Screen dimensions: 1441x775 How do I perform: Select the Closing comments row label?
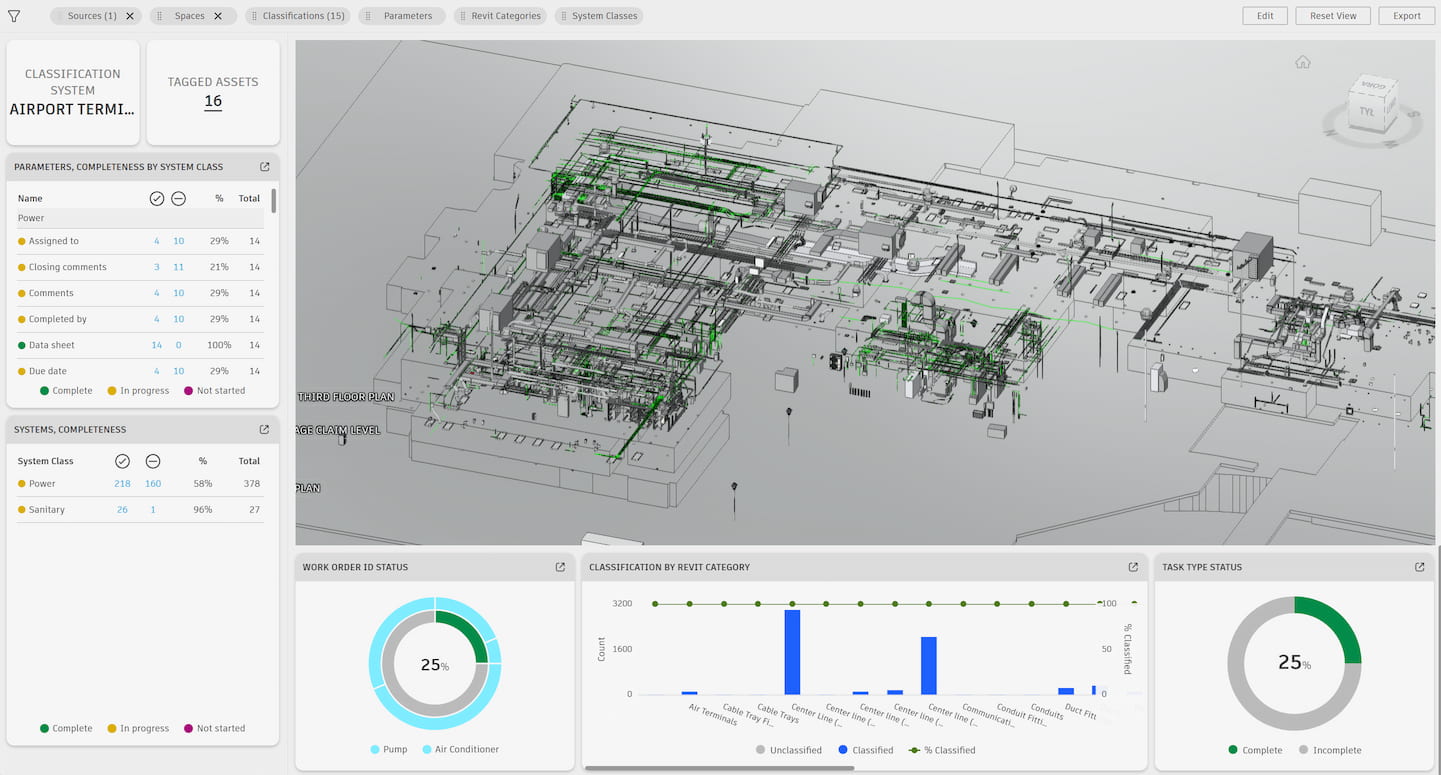coord(68,267)
